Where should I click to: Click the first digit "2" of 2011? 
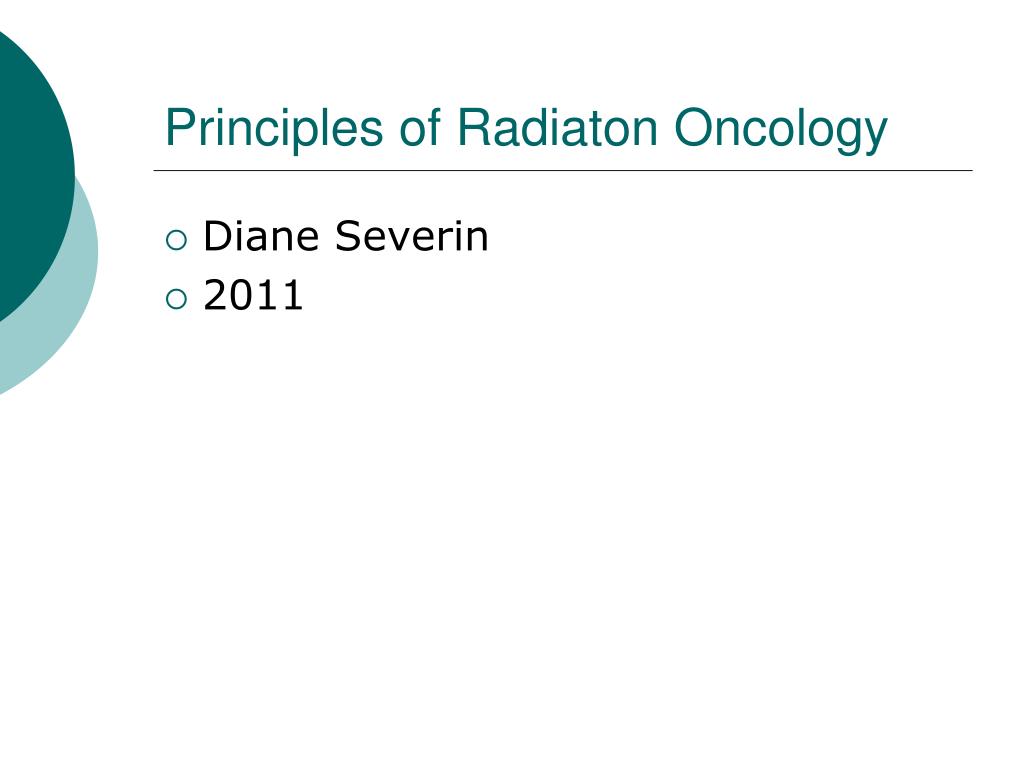(216, 295)
